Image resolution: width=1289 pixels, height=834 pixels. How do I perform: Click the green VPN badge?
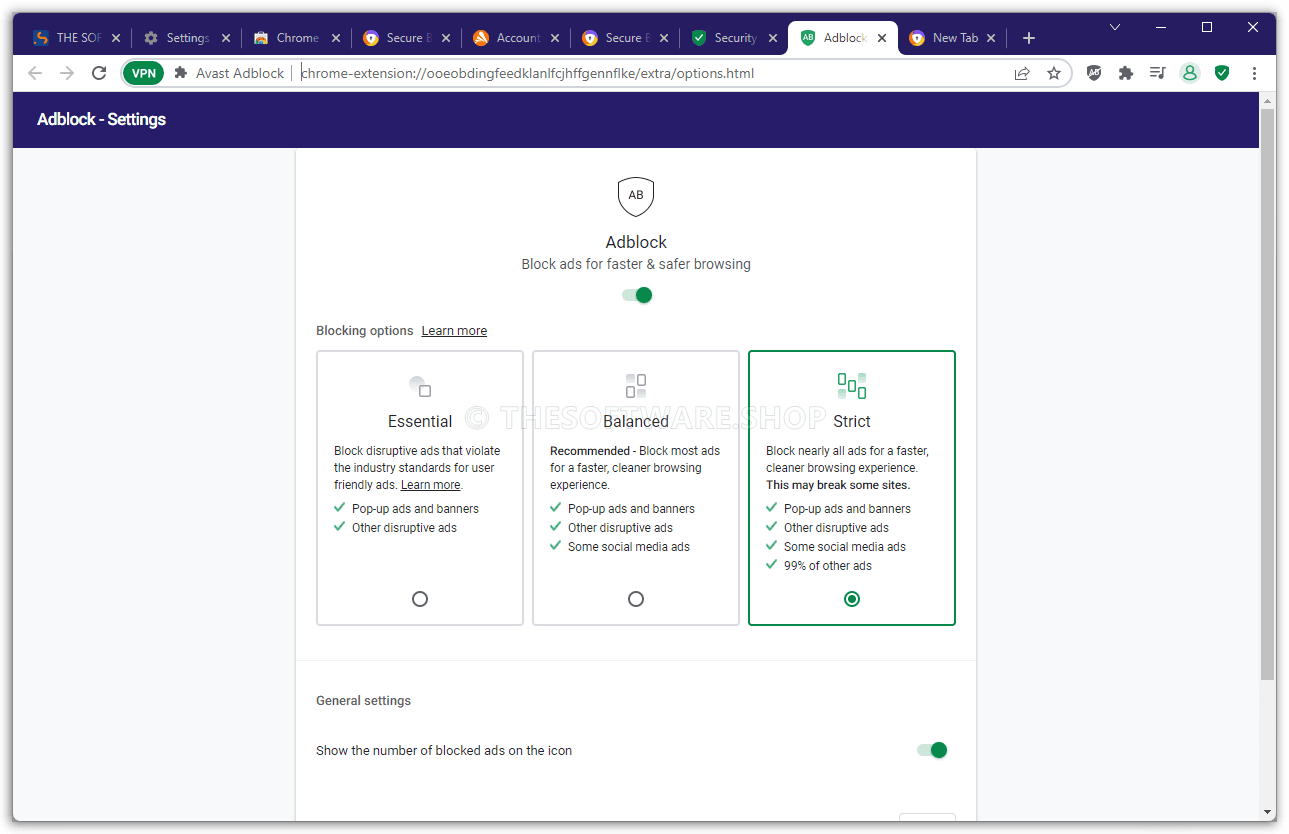point(144,73)
